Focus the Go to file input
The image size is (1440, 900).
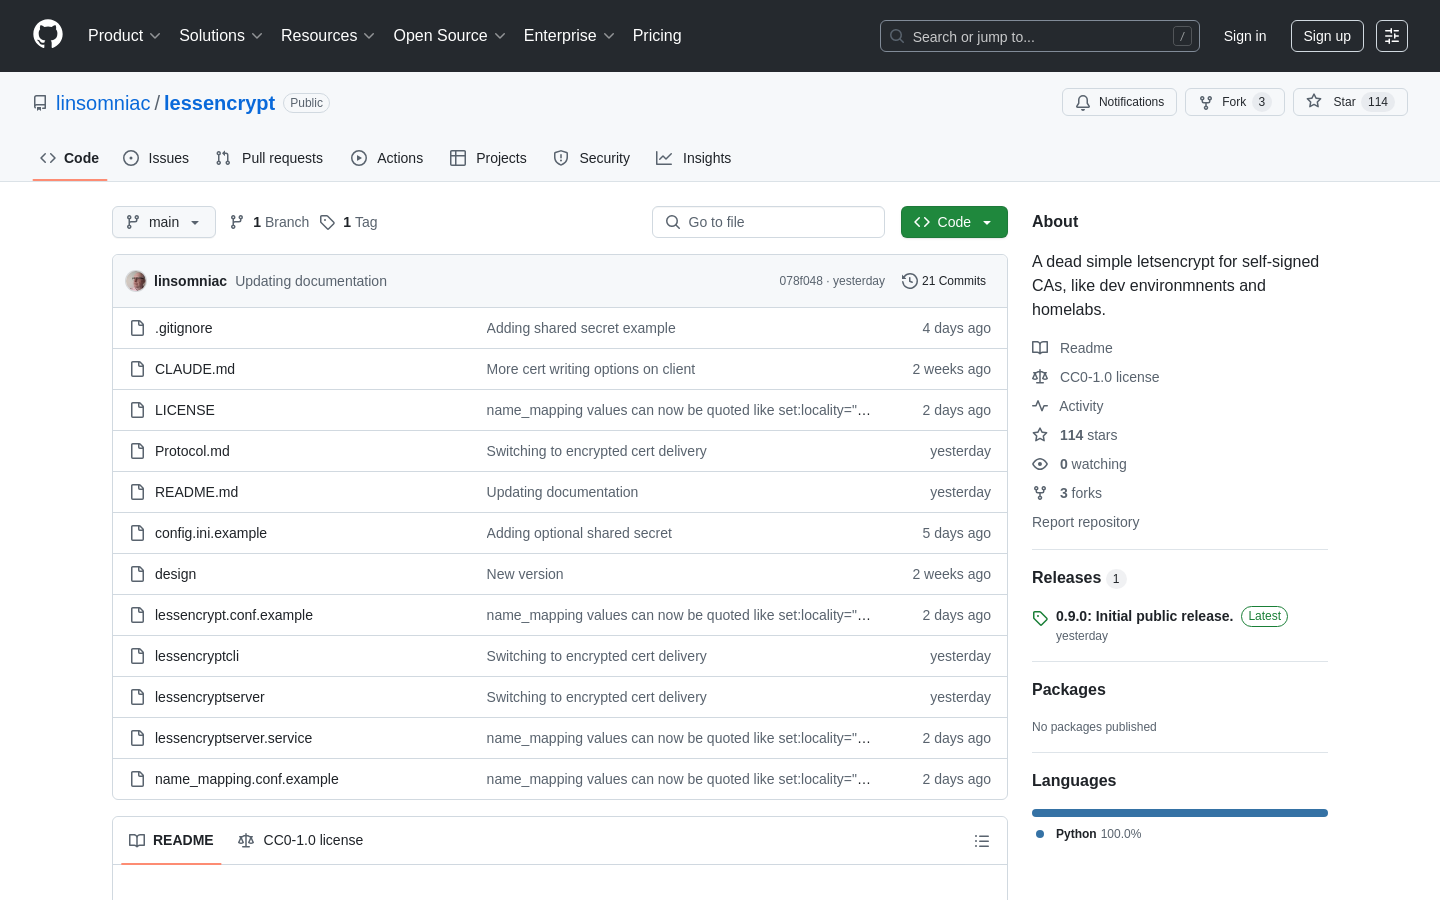tap(768, 222)
